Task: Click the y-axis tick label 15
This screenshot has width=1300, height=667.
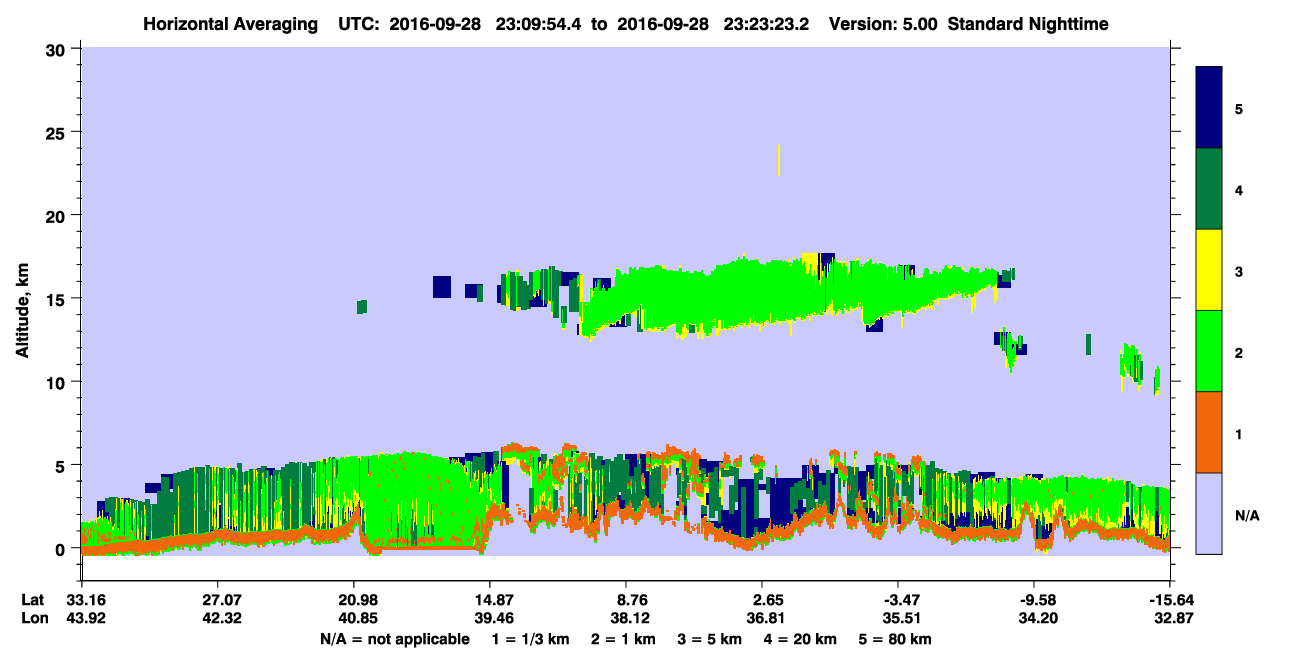Action: click(58, 299)
